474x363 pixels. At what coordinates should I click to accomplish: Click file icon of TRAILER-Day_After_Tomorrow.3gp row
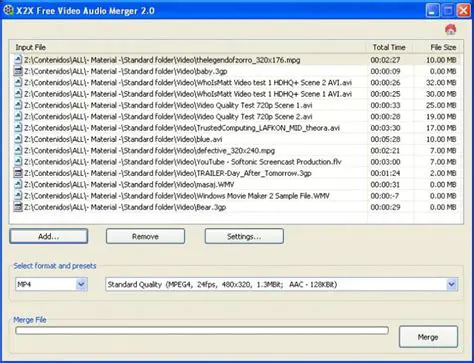18,173
